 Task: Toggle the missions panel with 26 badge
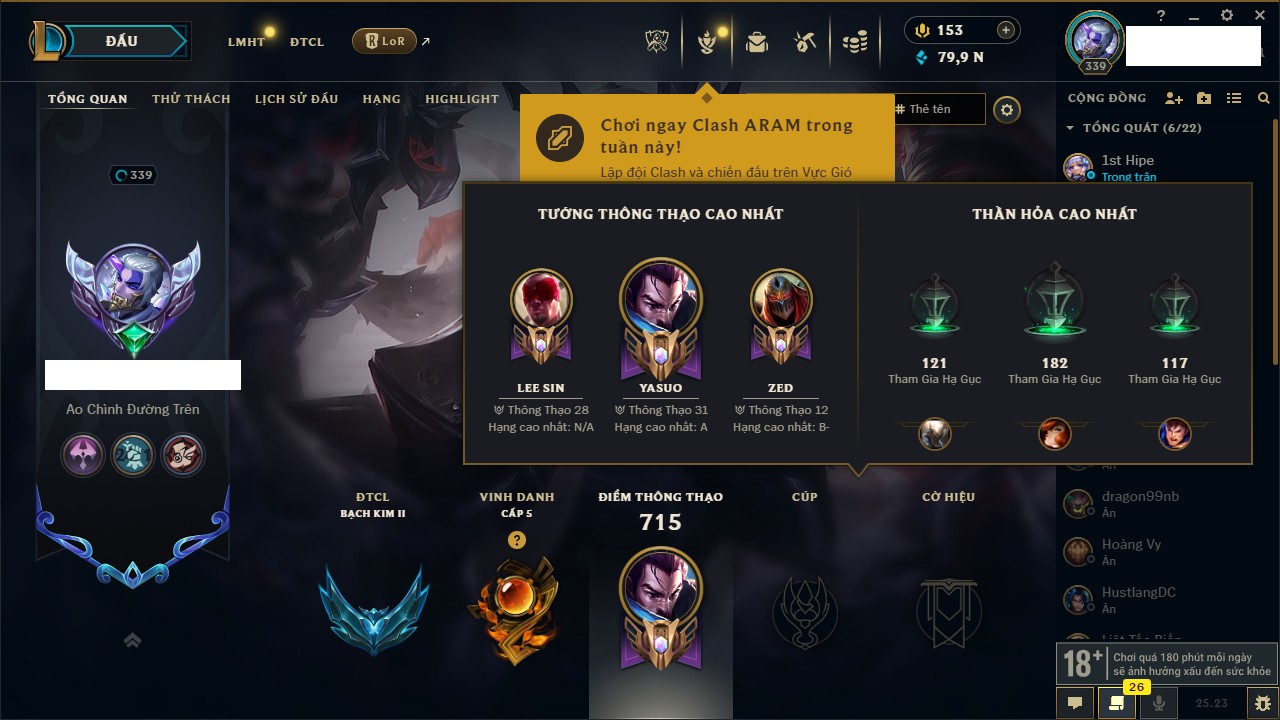pos(1117,703)
